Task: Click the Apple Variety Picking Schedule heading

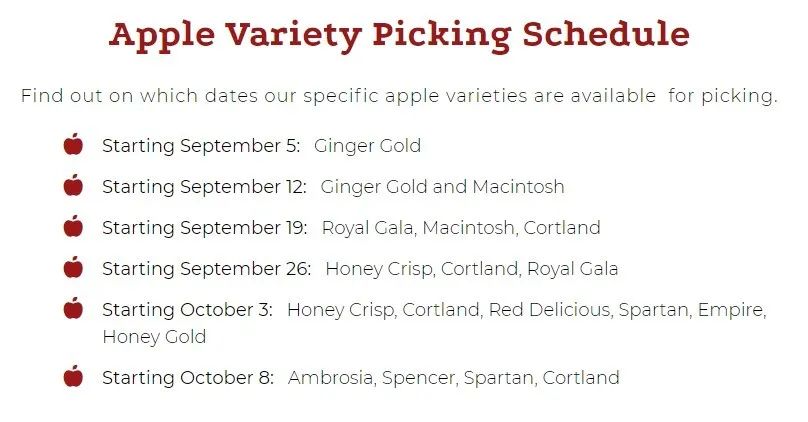Action: coord(399,35)
